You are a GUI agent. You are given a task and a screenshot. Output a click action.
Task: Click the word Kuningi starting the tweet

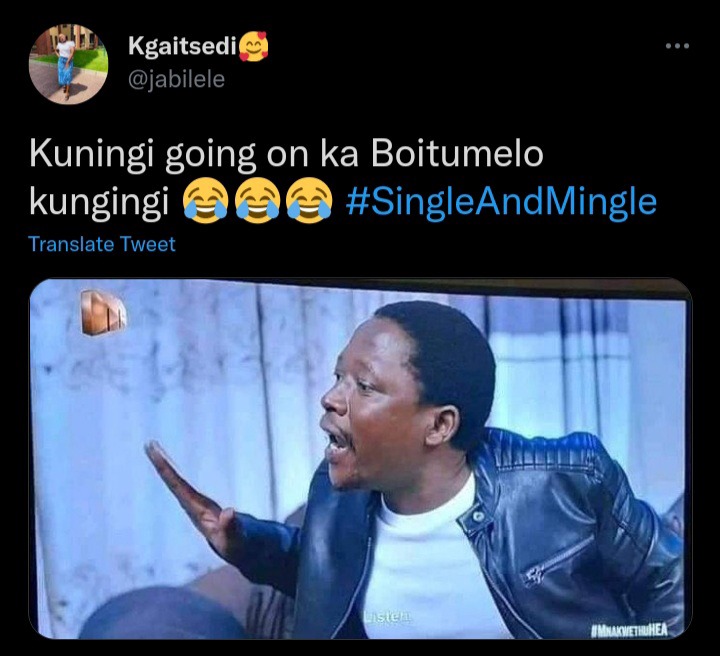[91, 154]
